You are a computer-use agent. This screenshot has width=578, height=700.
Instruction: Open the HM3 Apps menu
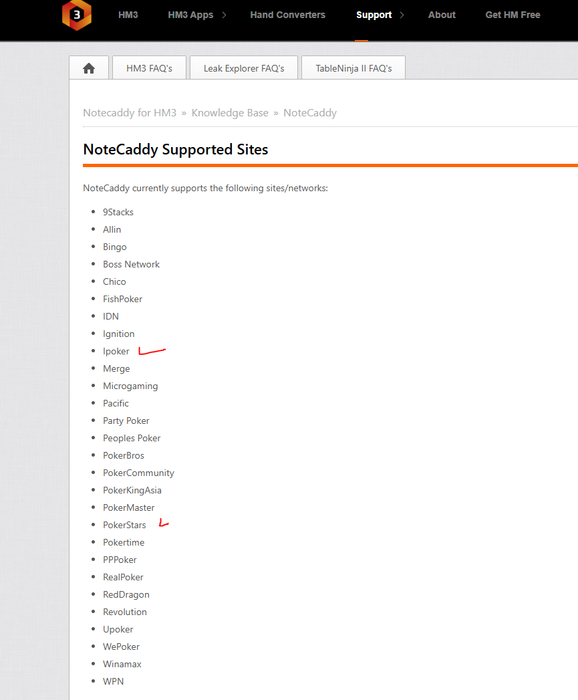pyautogui.click(x=191, y=15)
